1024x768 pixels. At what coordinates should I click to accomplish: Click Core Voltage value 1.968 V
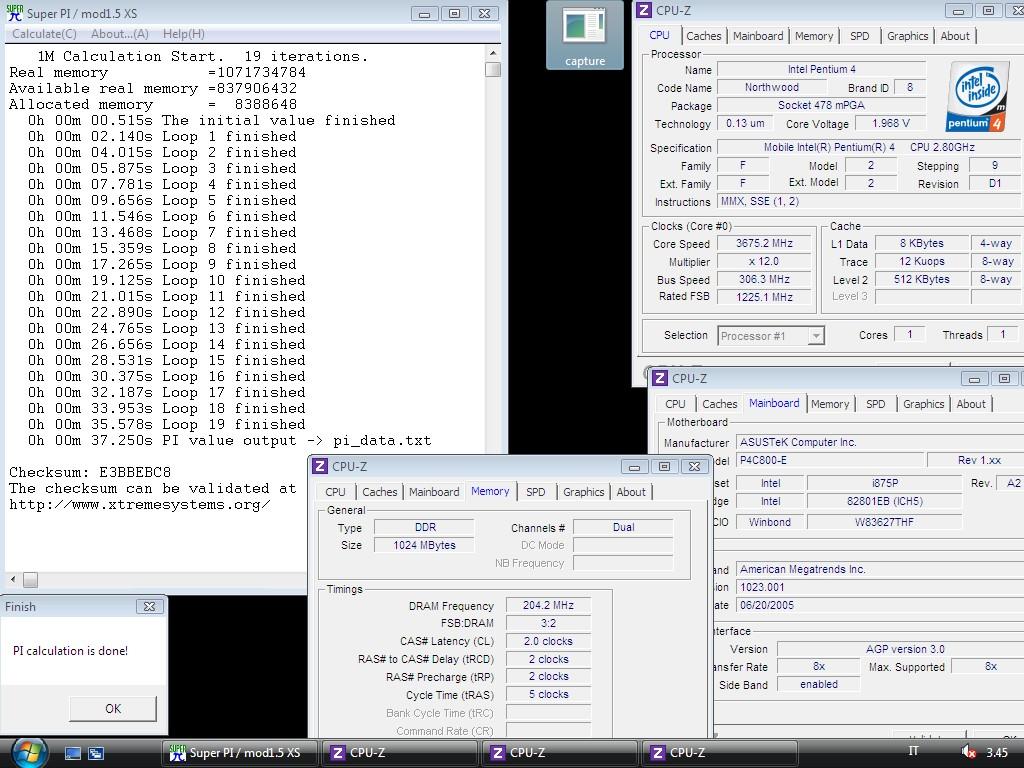pyautogui.click(x=890, y=123)
